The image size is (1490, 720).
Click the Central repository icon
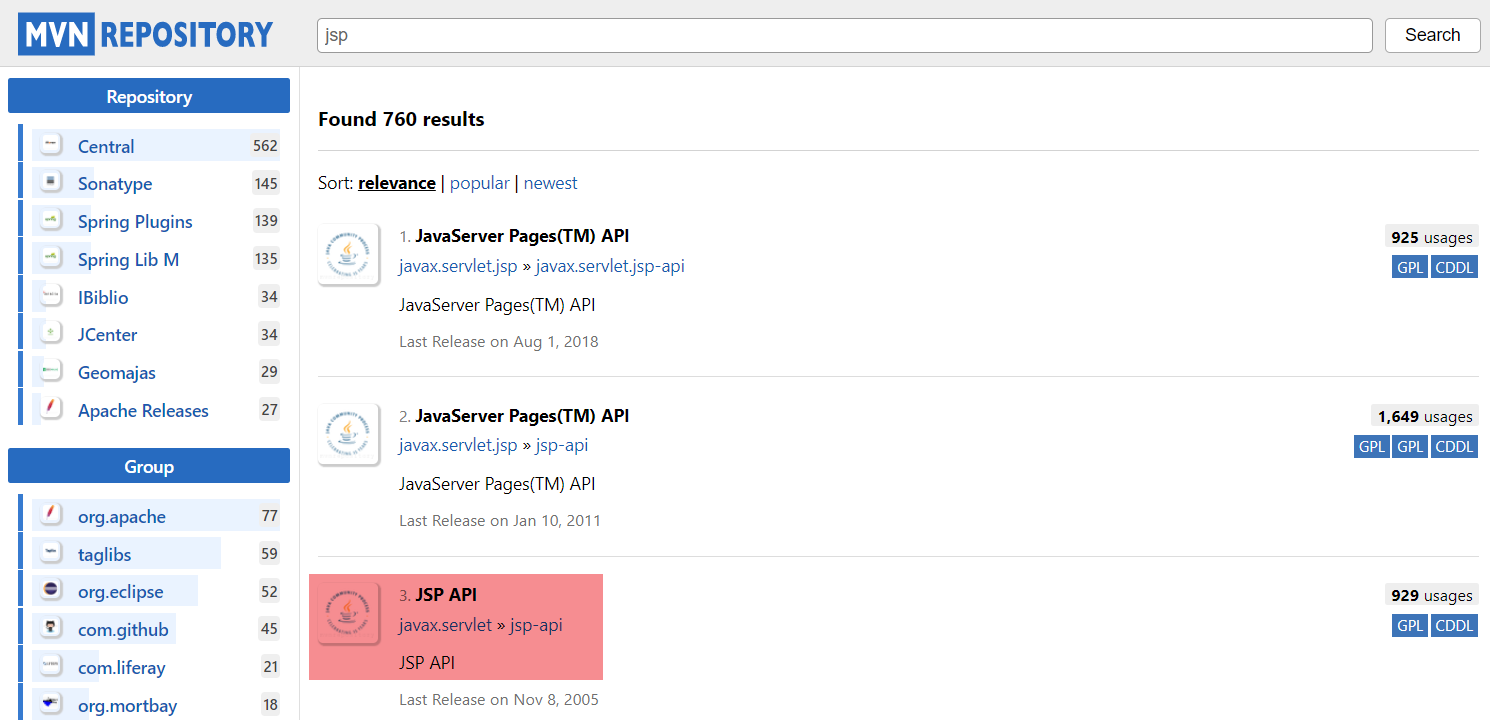pos(52,145)
